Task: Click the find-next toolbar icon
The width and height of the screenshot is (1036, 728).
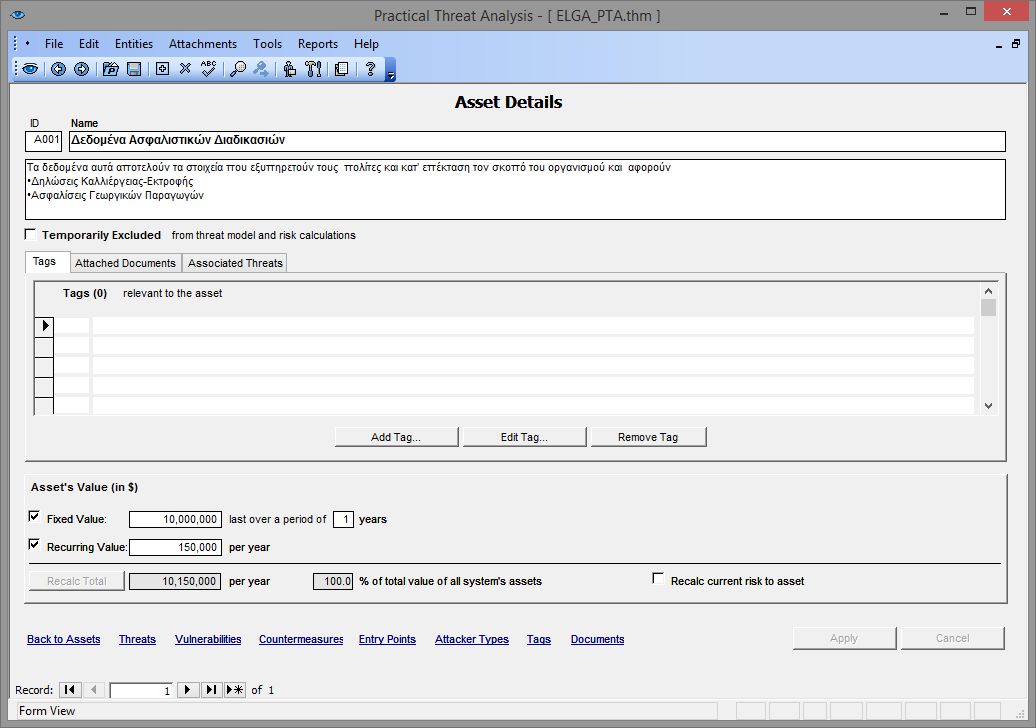Action: tap(261, 69)
